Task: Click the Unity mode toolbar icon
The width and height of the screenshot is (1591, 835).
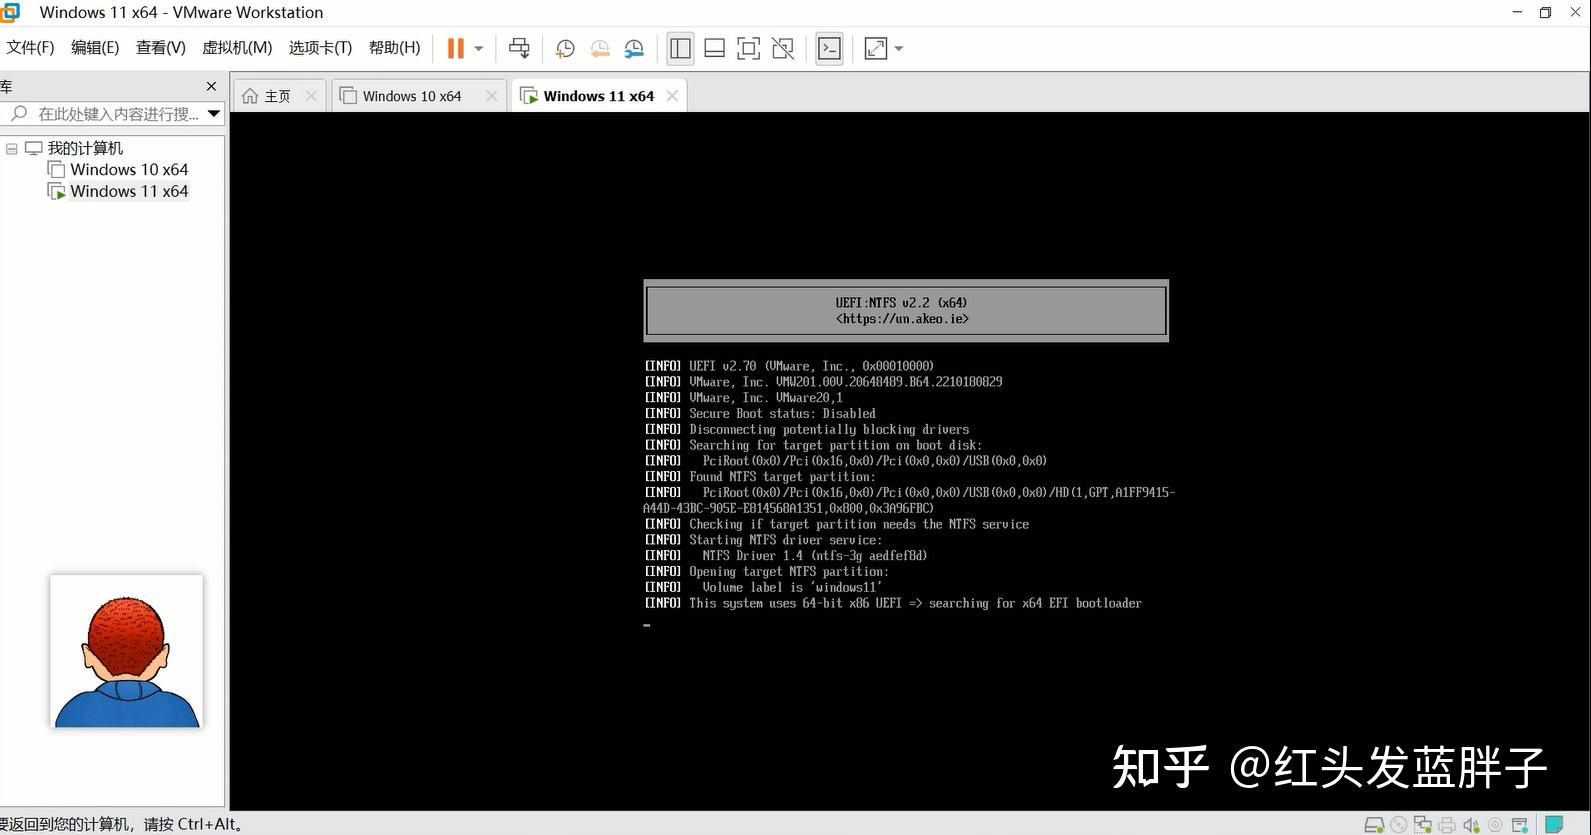Action: tap(783, 48)
